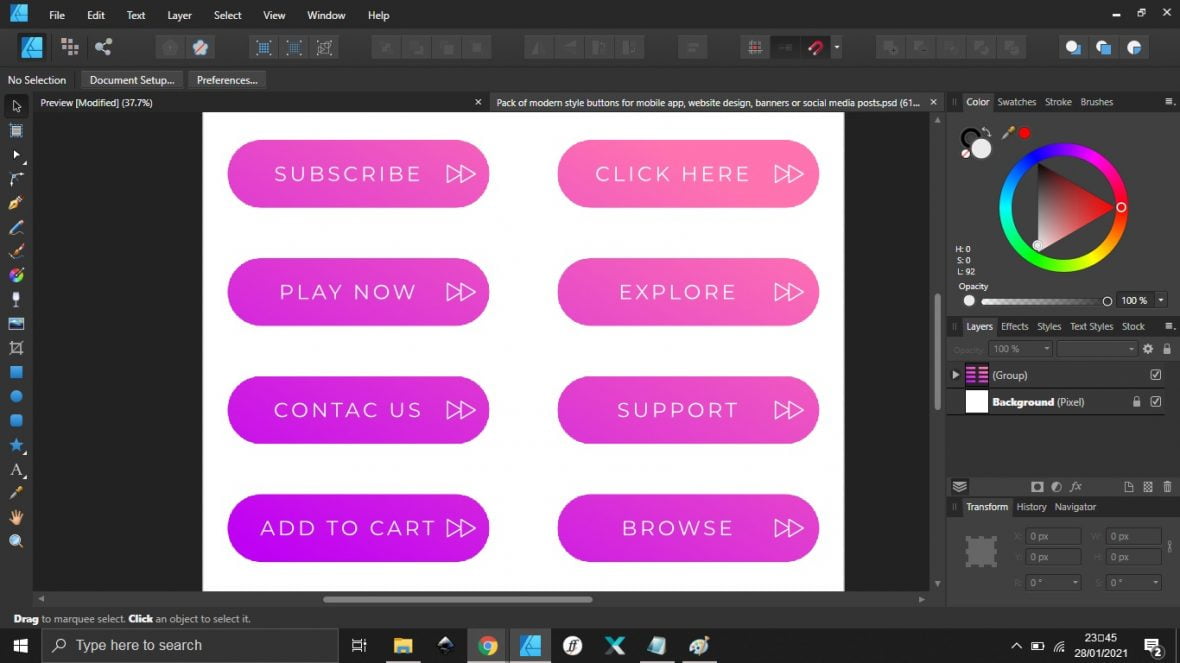Select the Transparency tool

[16, 299]
